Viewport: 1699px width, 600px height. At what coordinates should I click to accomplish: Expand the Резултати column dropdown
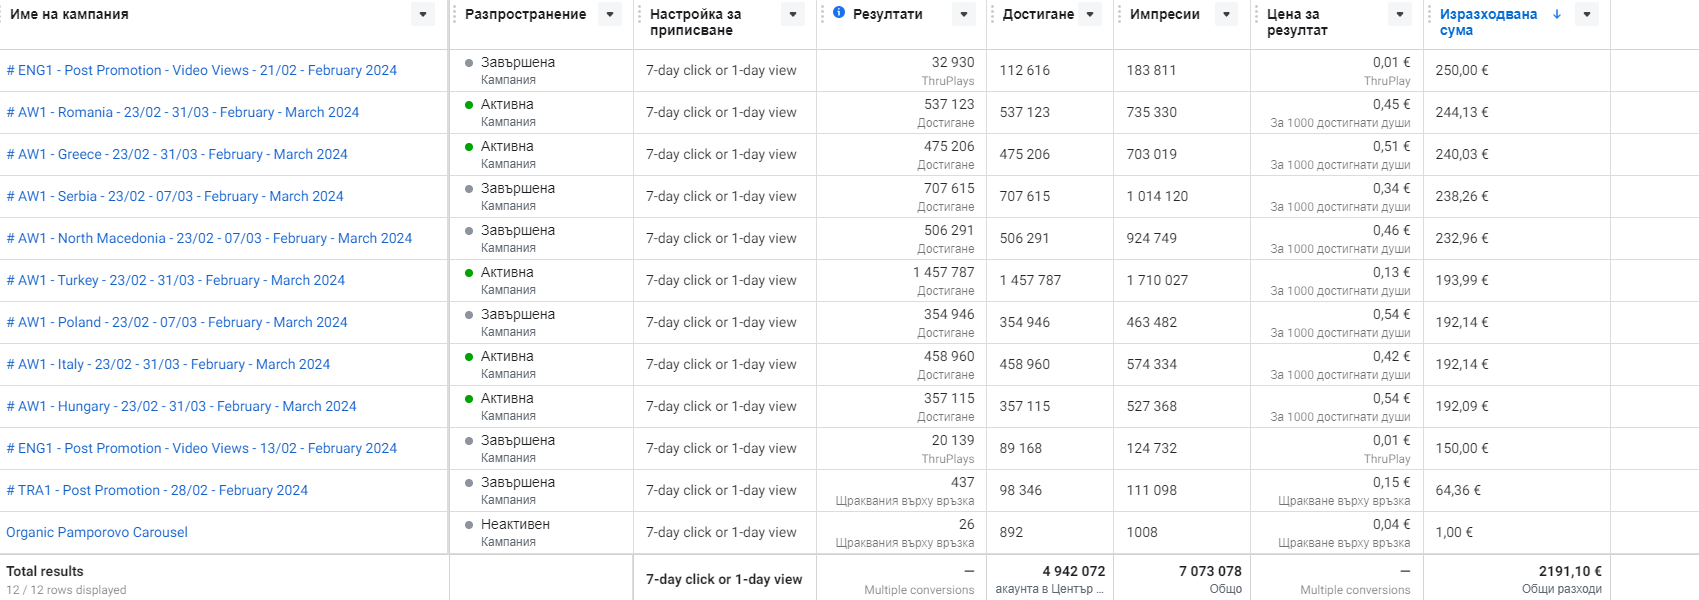964,14
